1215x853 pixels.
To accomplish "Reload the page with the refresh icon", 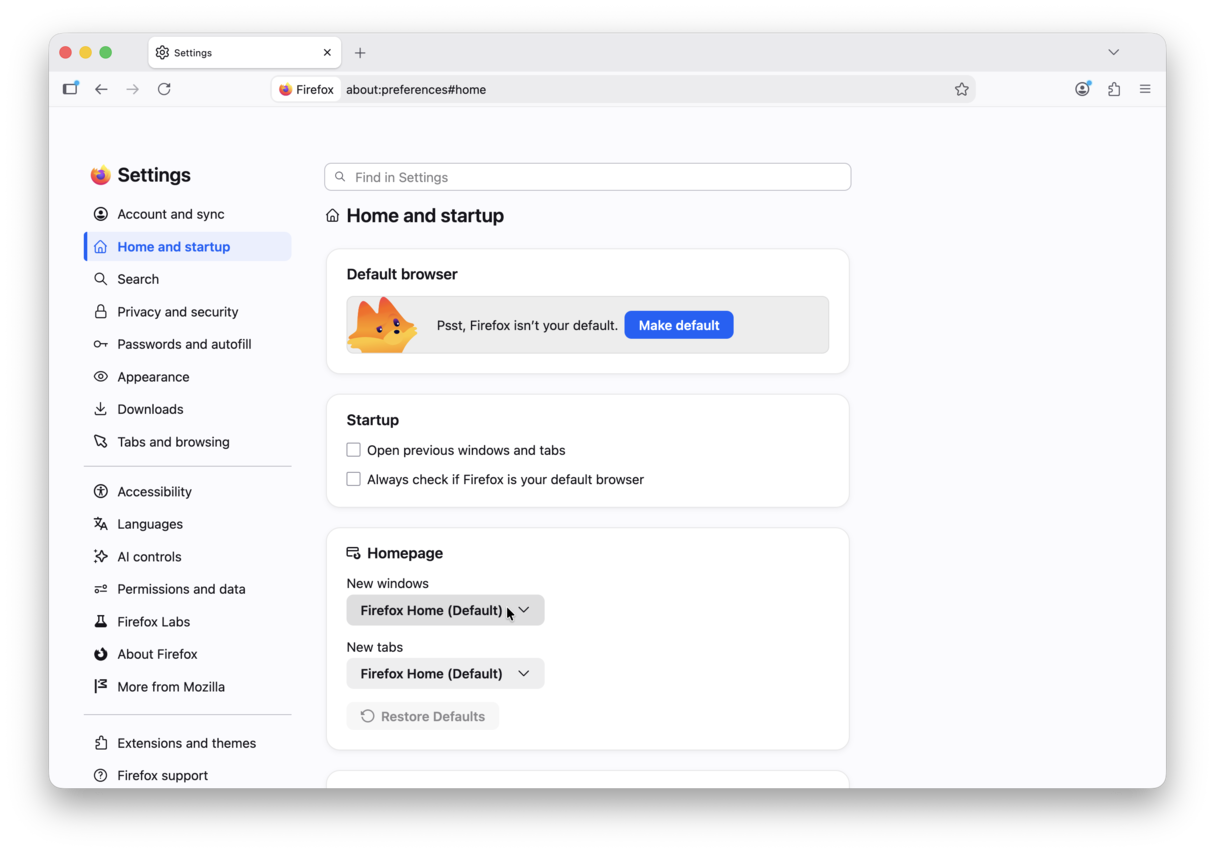I will coord(164,89).
